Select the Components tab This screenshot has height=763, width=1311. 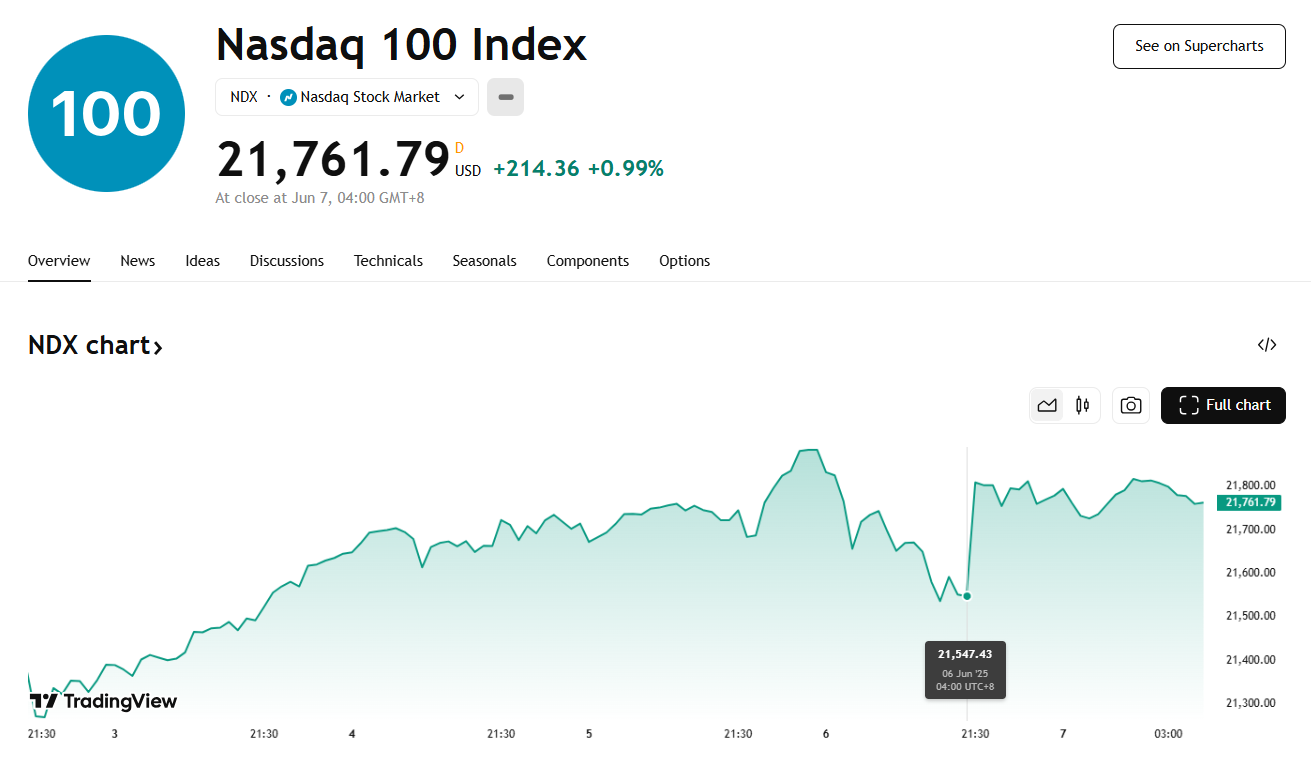(x=587, y=261)
